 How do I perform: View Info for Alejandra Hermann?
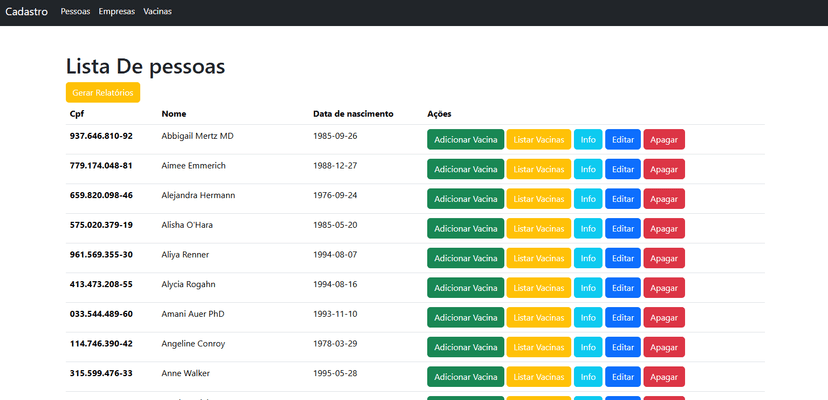[x=588, y=199]
